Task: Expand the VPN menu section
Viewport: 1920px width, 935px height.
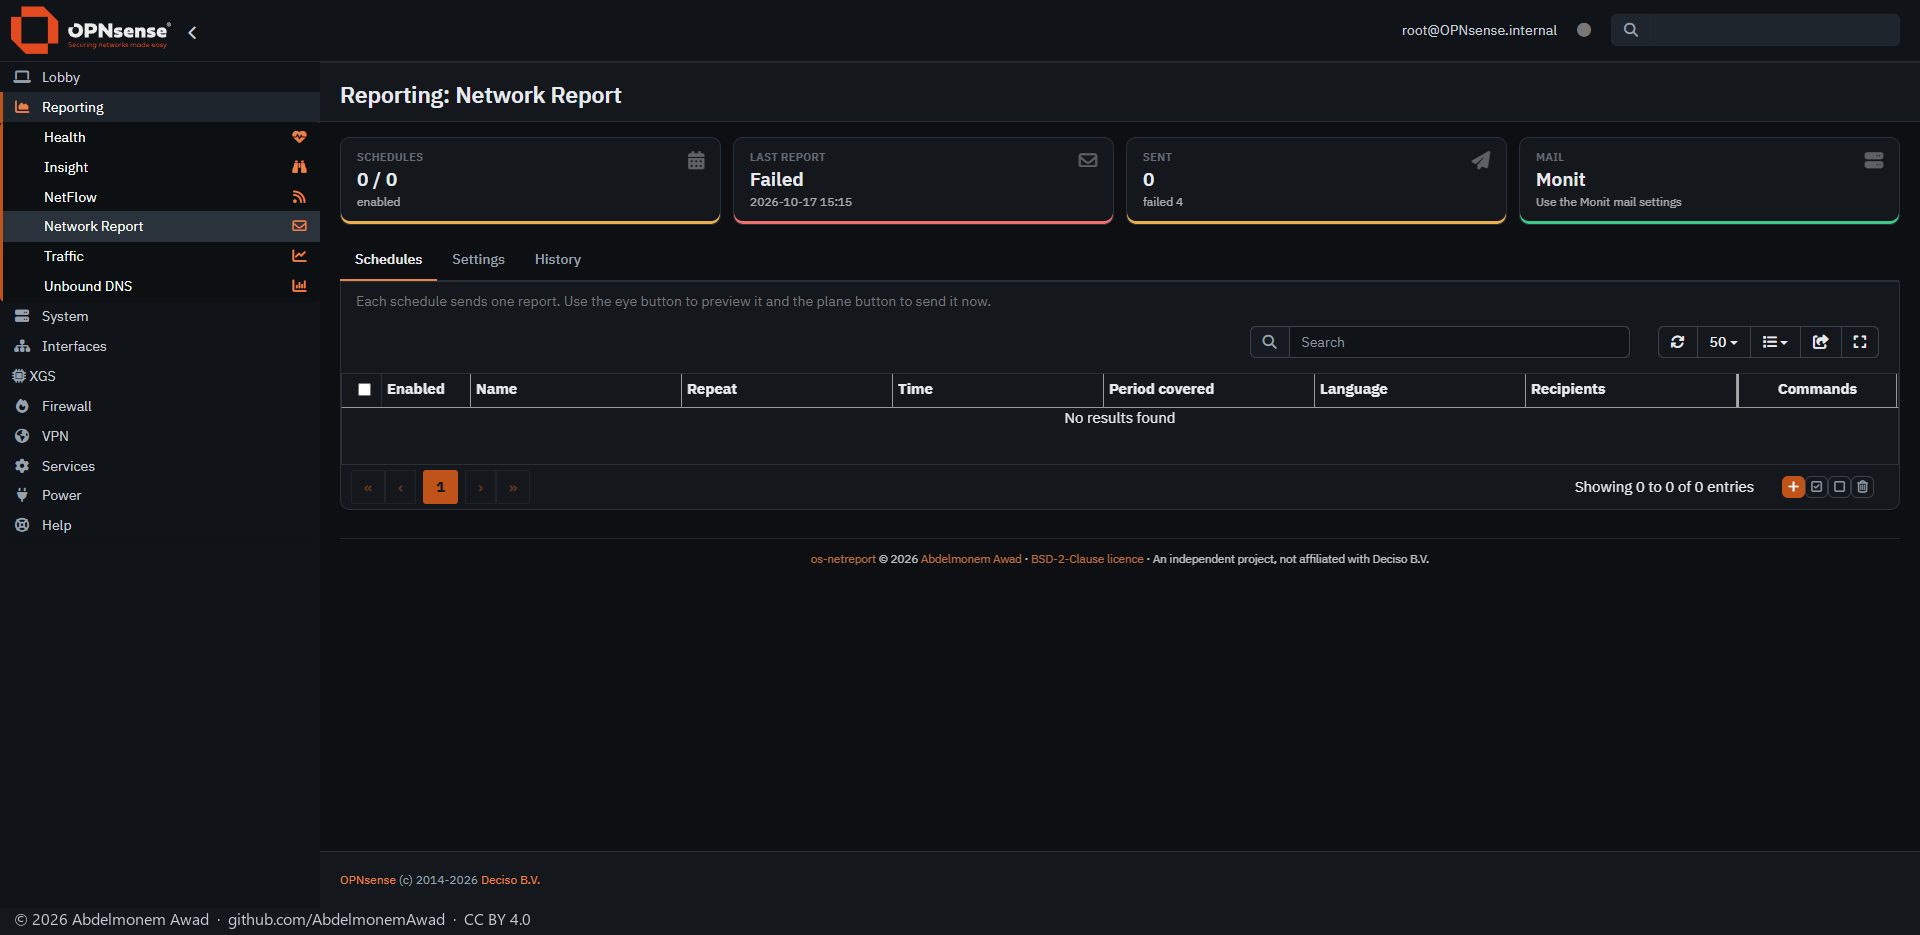Action: tap(160, 436)
